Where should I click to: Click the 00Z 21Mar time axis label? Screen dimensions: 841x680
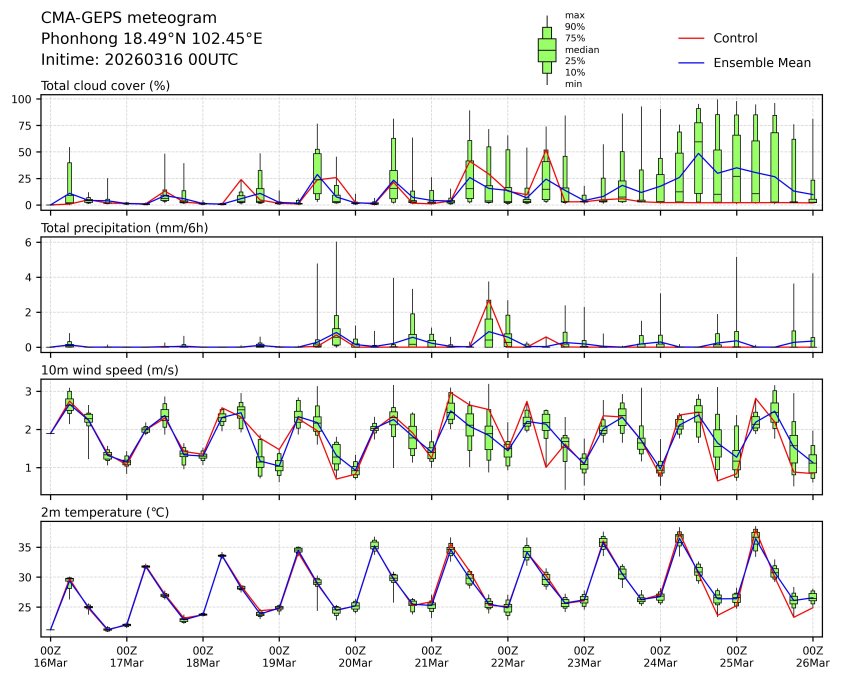click(431, 656)
